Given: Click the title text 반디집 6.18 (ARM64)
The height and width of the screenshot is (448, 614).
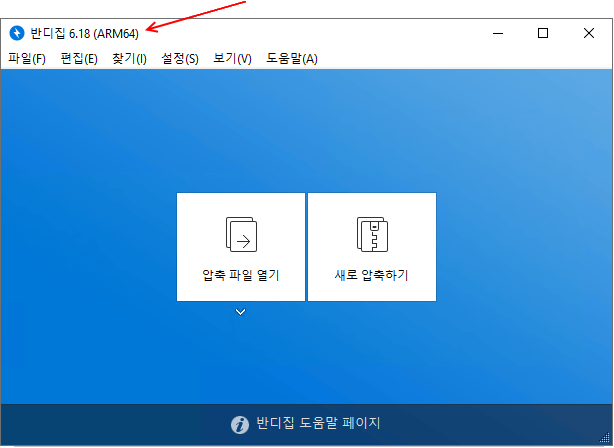Looking at the screenshot, I should point(85,34).
